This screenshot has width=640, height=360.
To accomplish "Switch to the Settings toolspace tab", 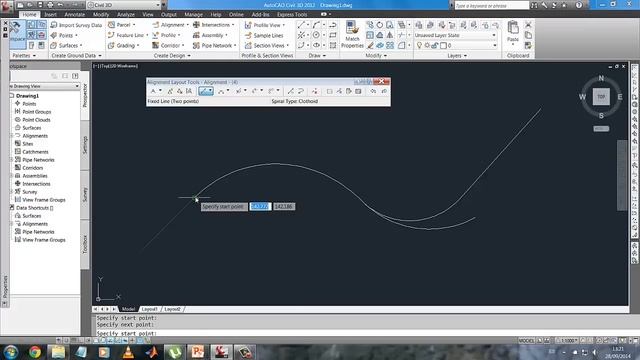I will [85, 145].
